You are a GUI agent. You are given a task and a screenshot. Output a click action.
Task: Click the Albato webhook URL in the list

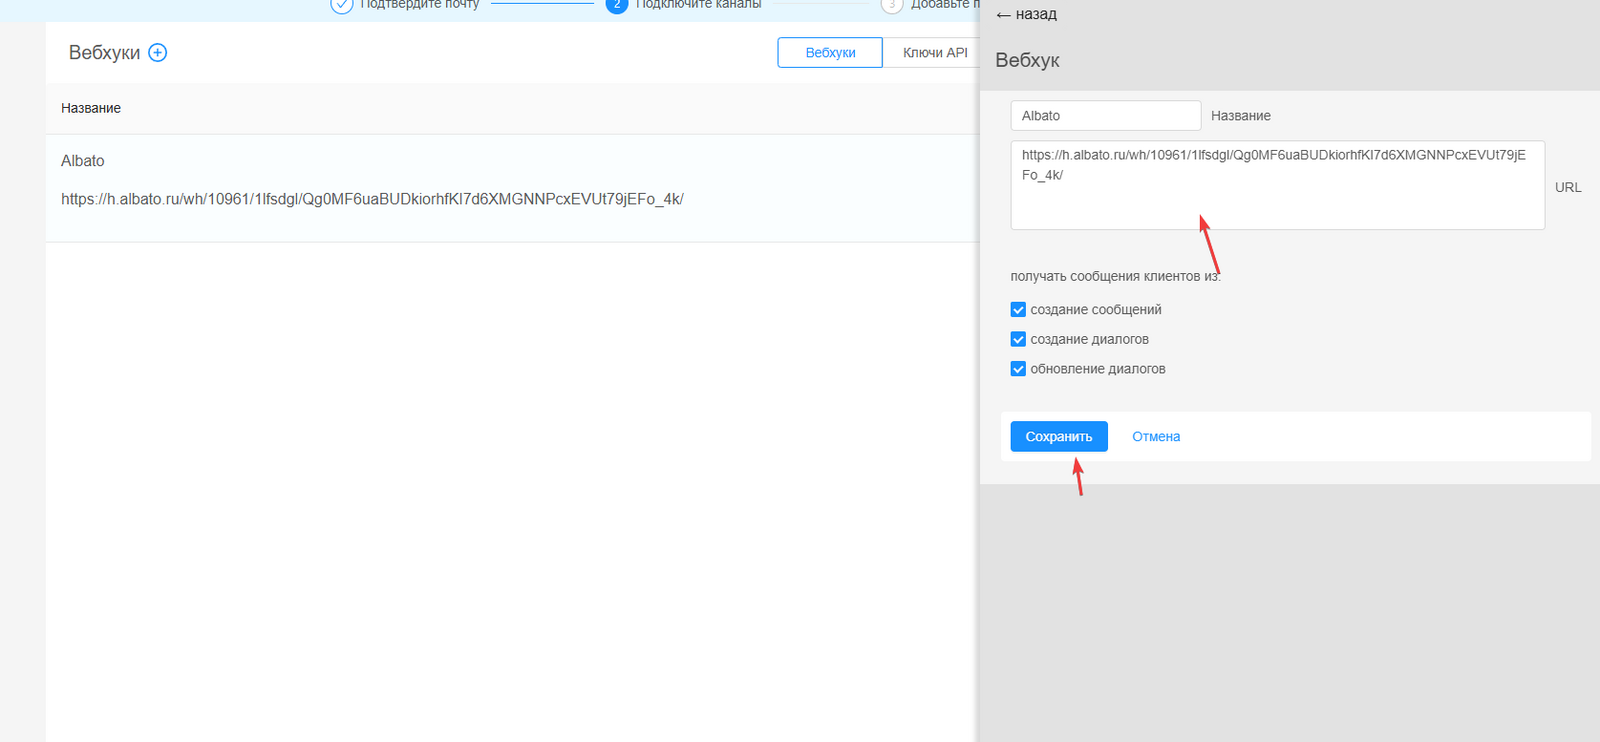point(372,200)
